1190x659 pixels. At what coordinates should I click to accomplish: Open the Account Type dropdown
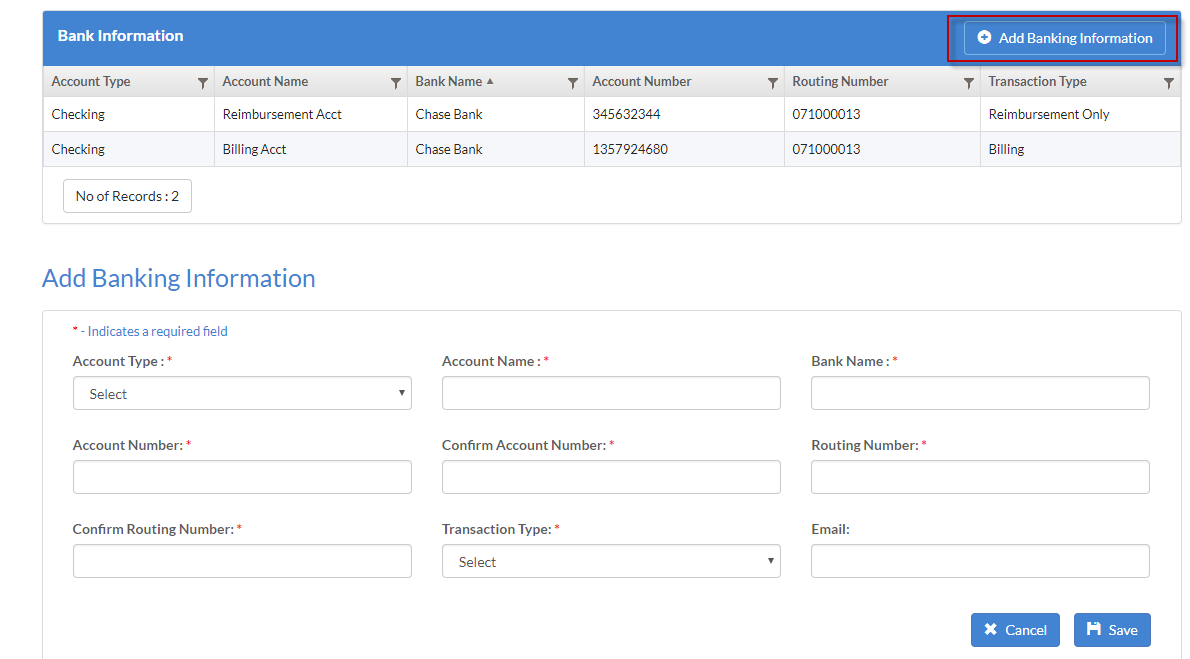click(242, 393)
